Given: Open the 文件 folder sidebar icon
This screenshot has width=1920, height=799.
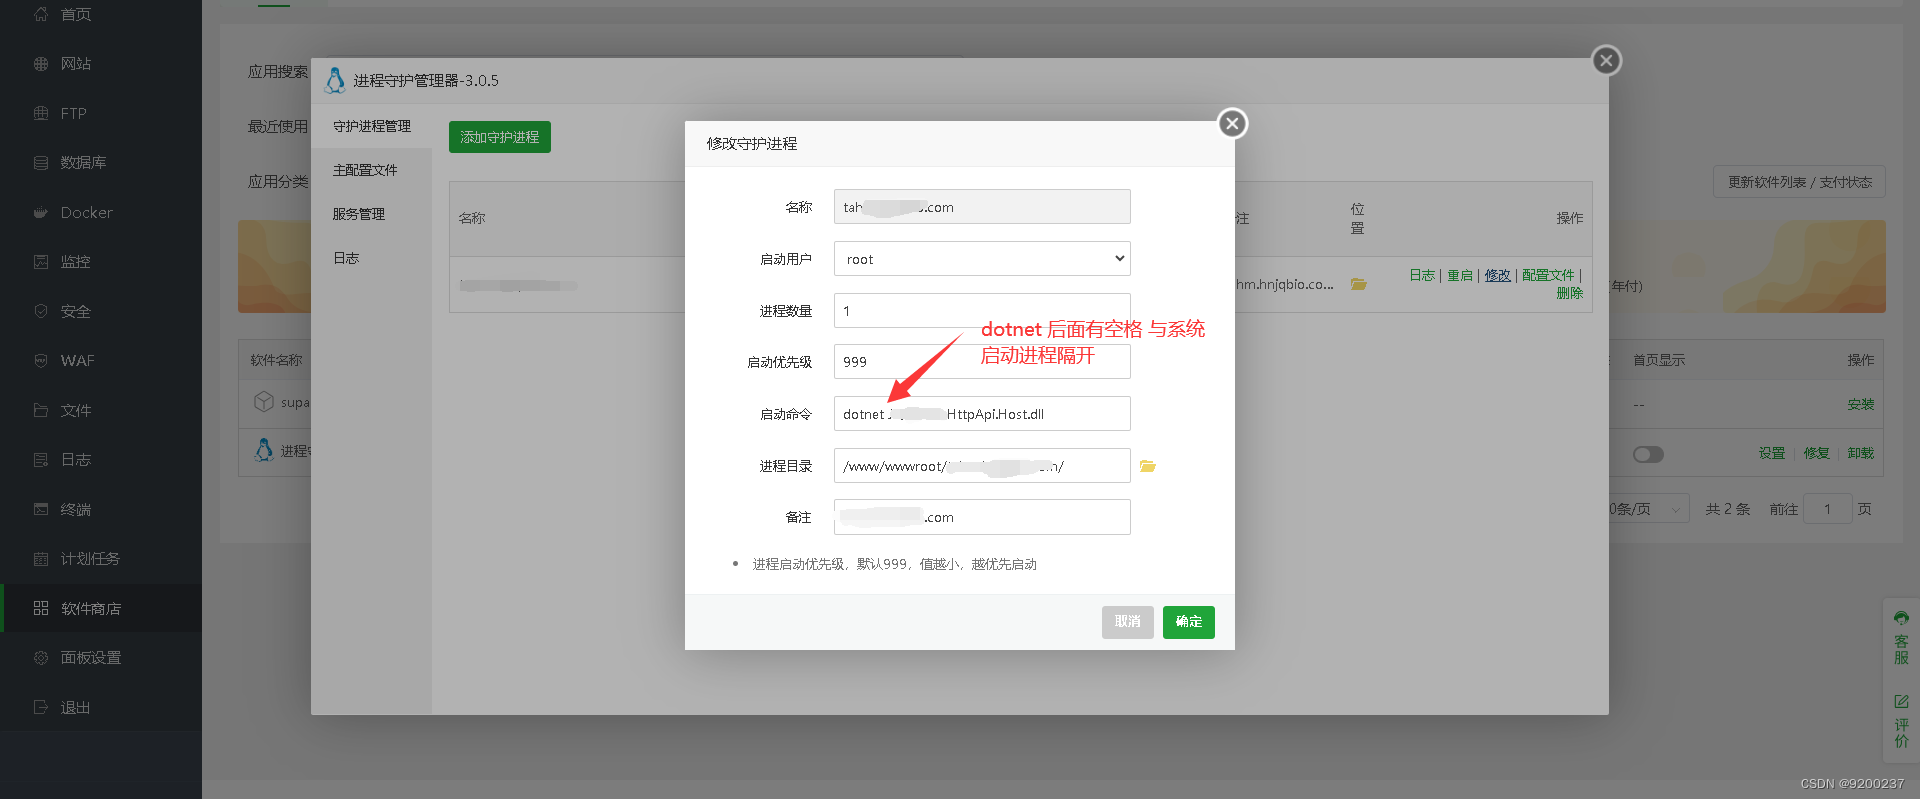Looking at the screenshot, I should [41, 410].
